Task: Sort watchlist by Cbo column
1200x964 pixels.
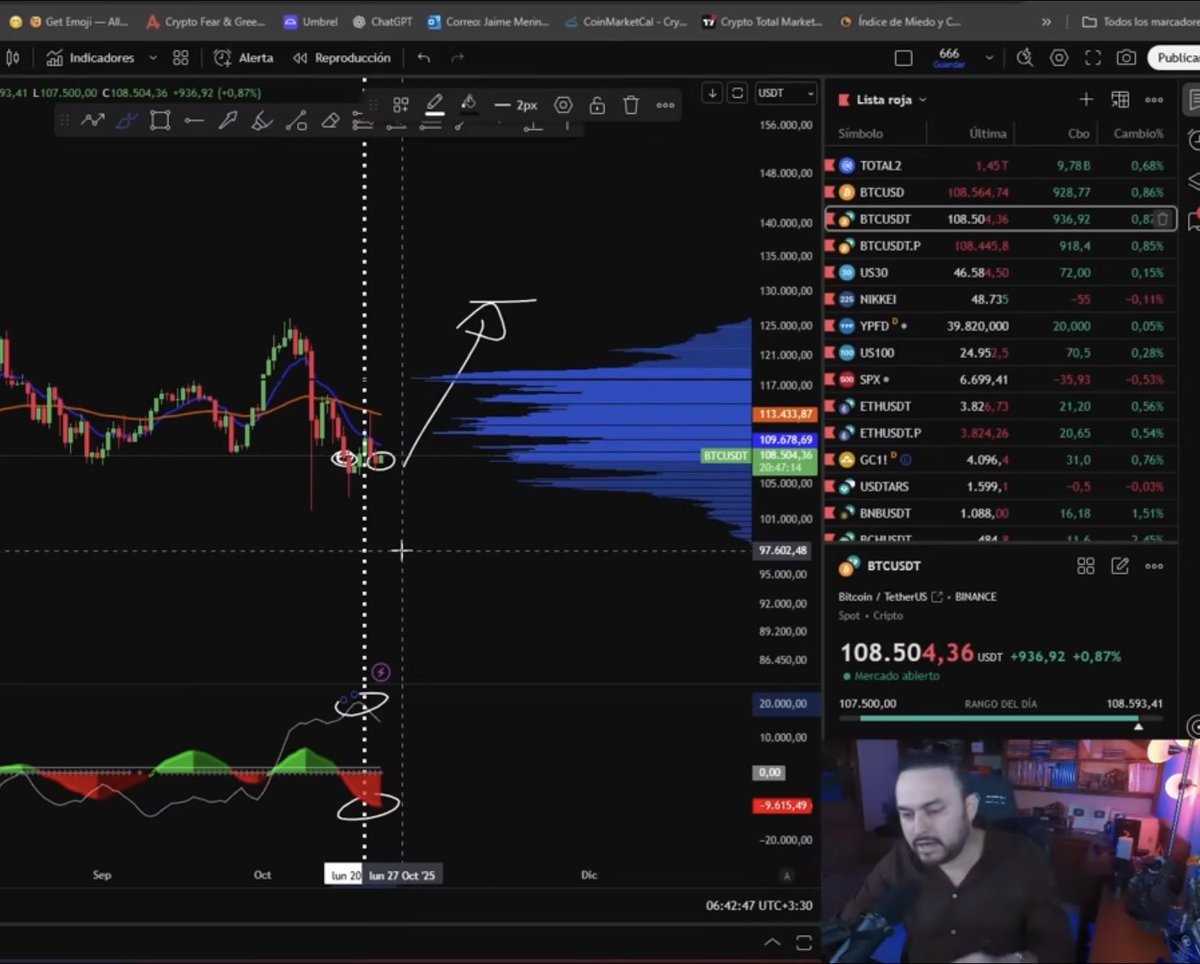Action: [x=1079, y=133]
